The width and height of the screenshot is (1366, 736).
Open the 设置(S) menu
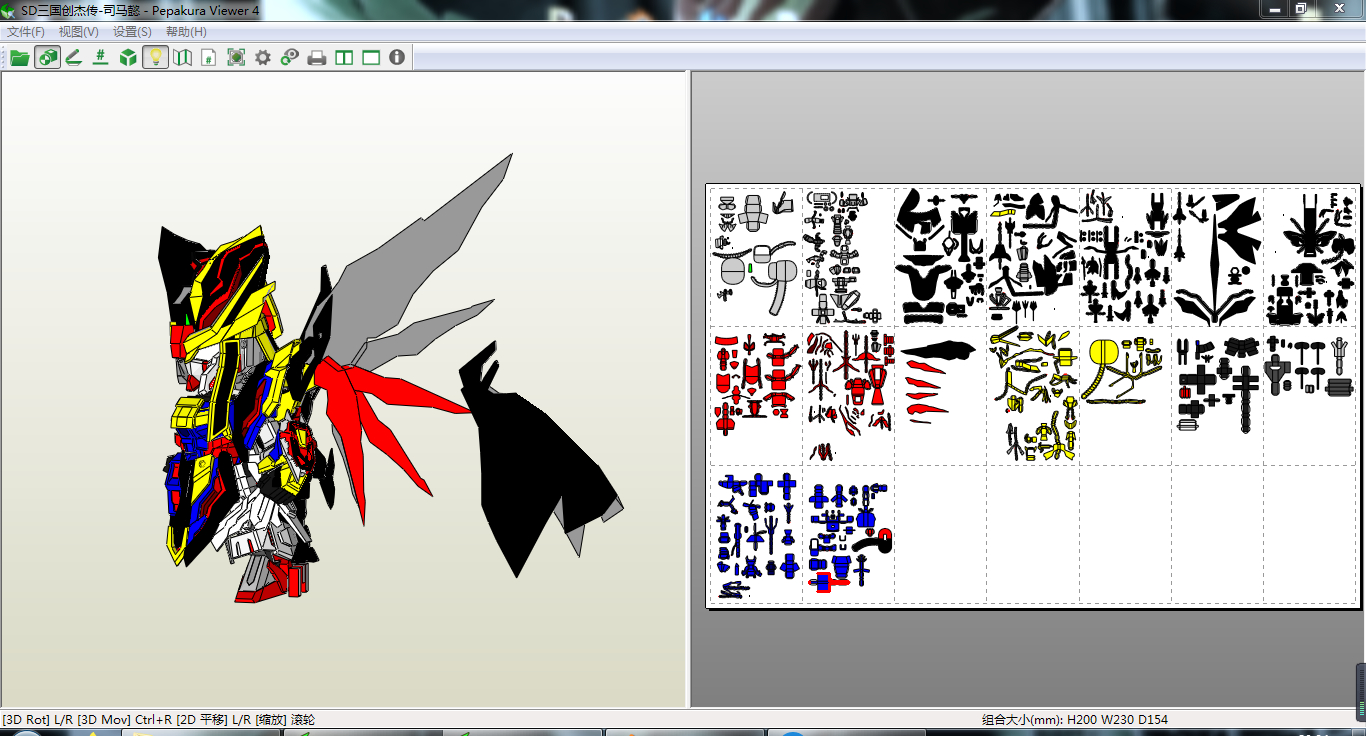pos(133,32)
